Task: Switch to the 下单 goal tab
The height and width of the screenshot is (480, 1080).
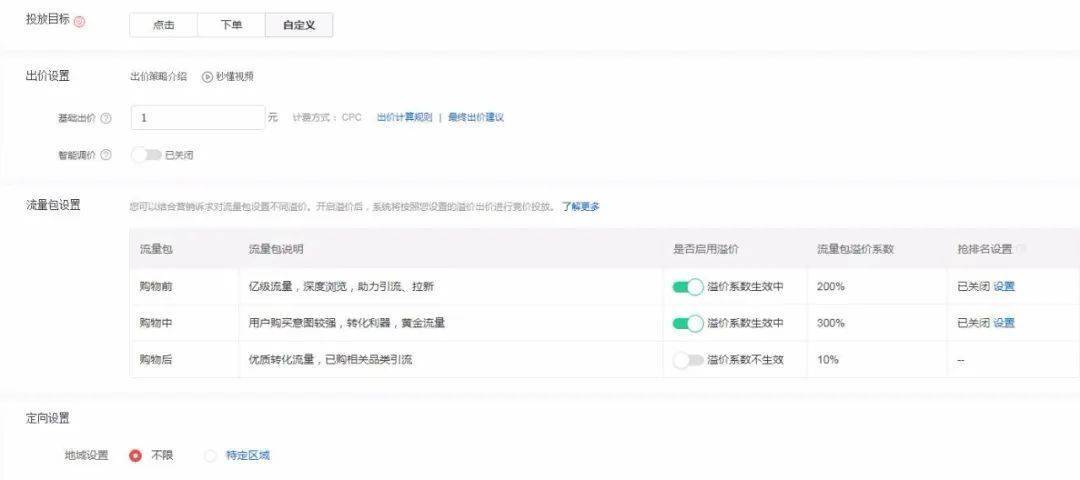Action: coord(231,25)
